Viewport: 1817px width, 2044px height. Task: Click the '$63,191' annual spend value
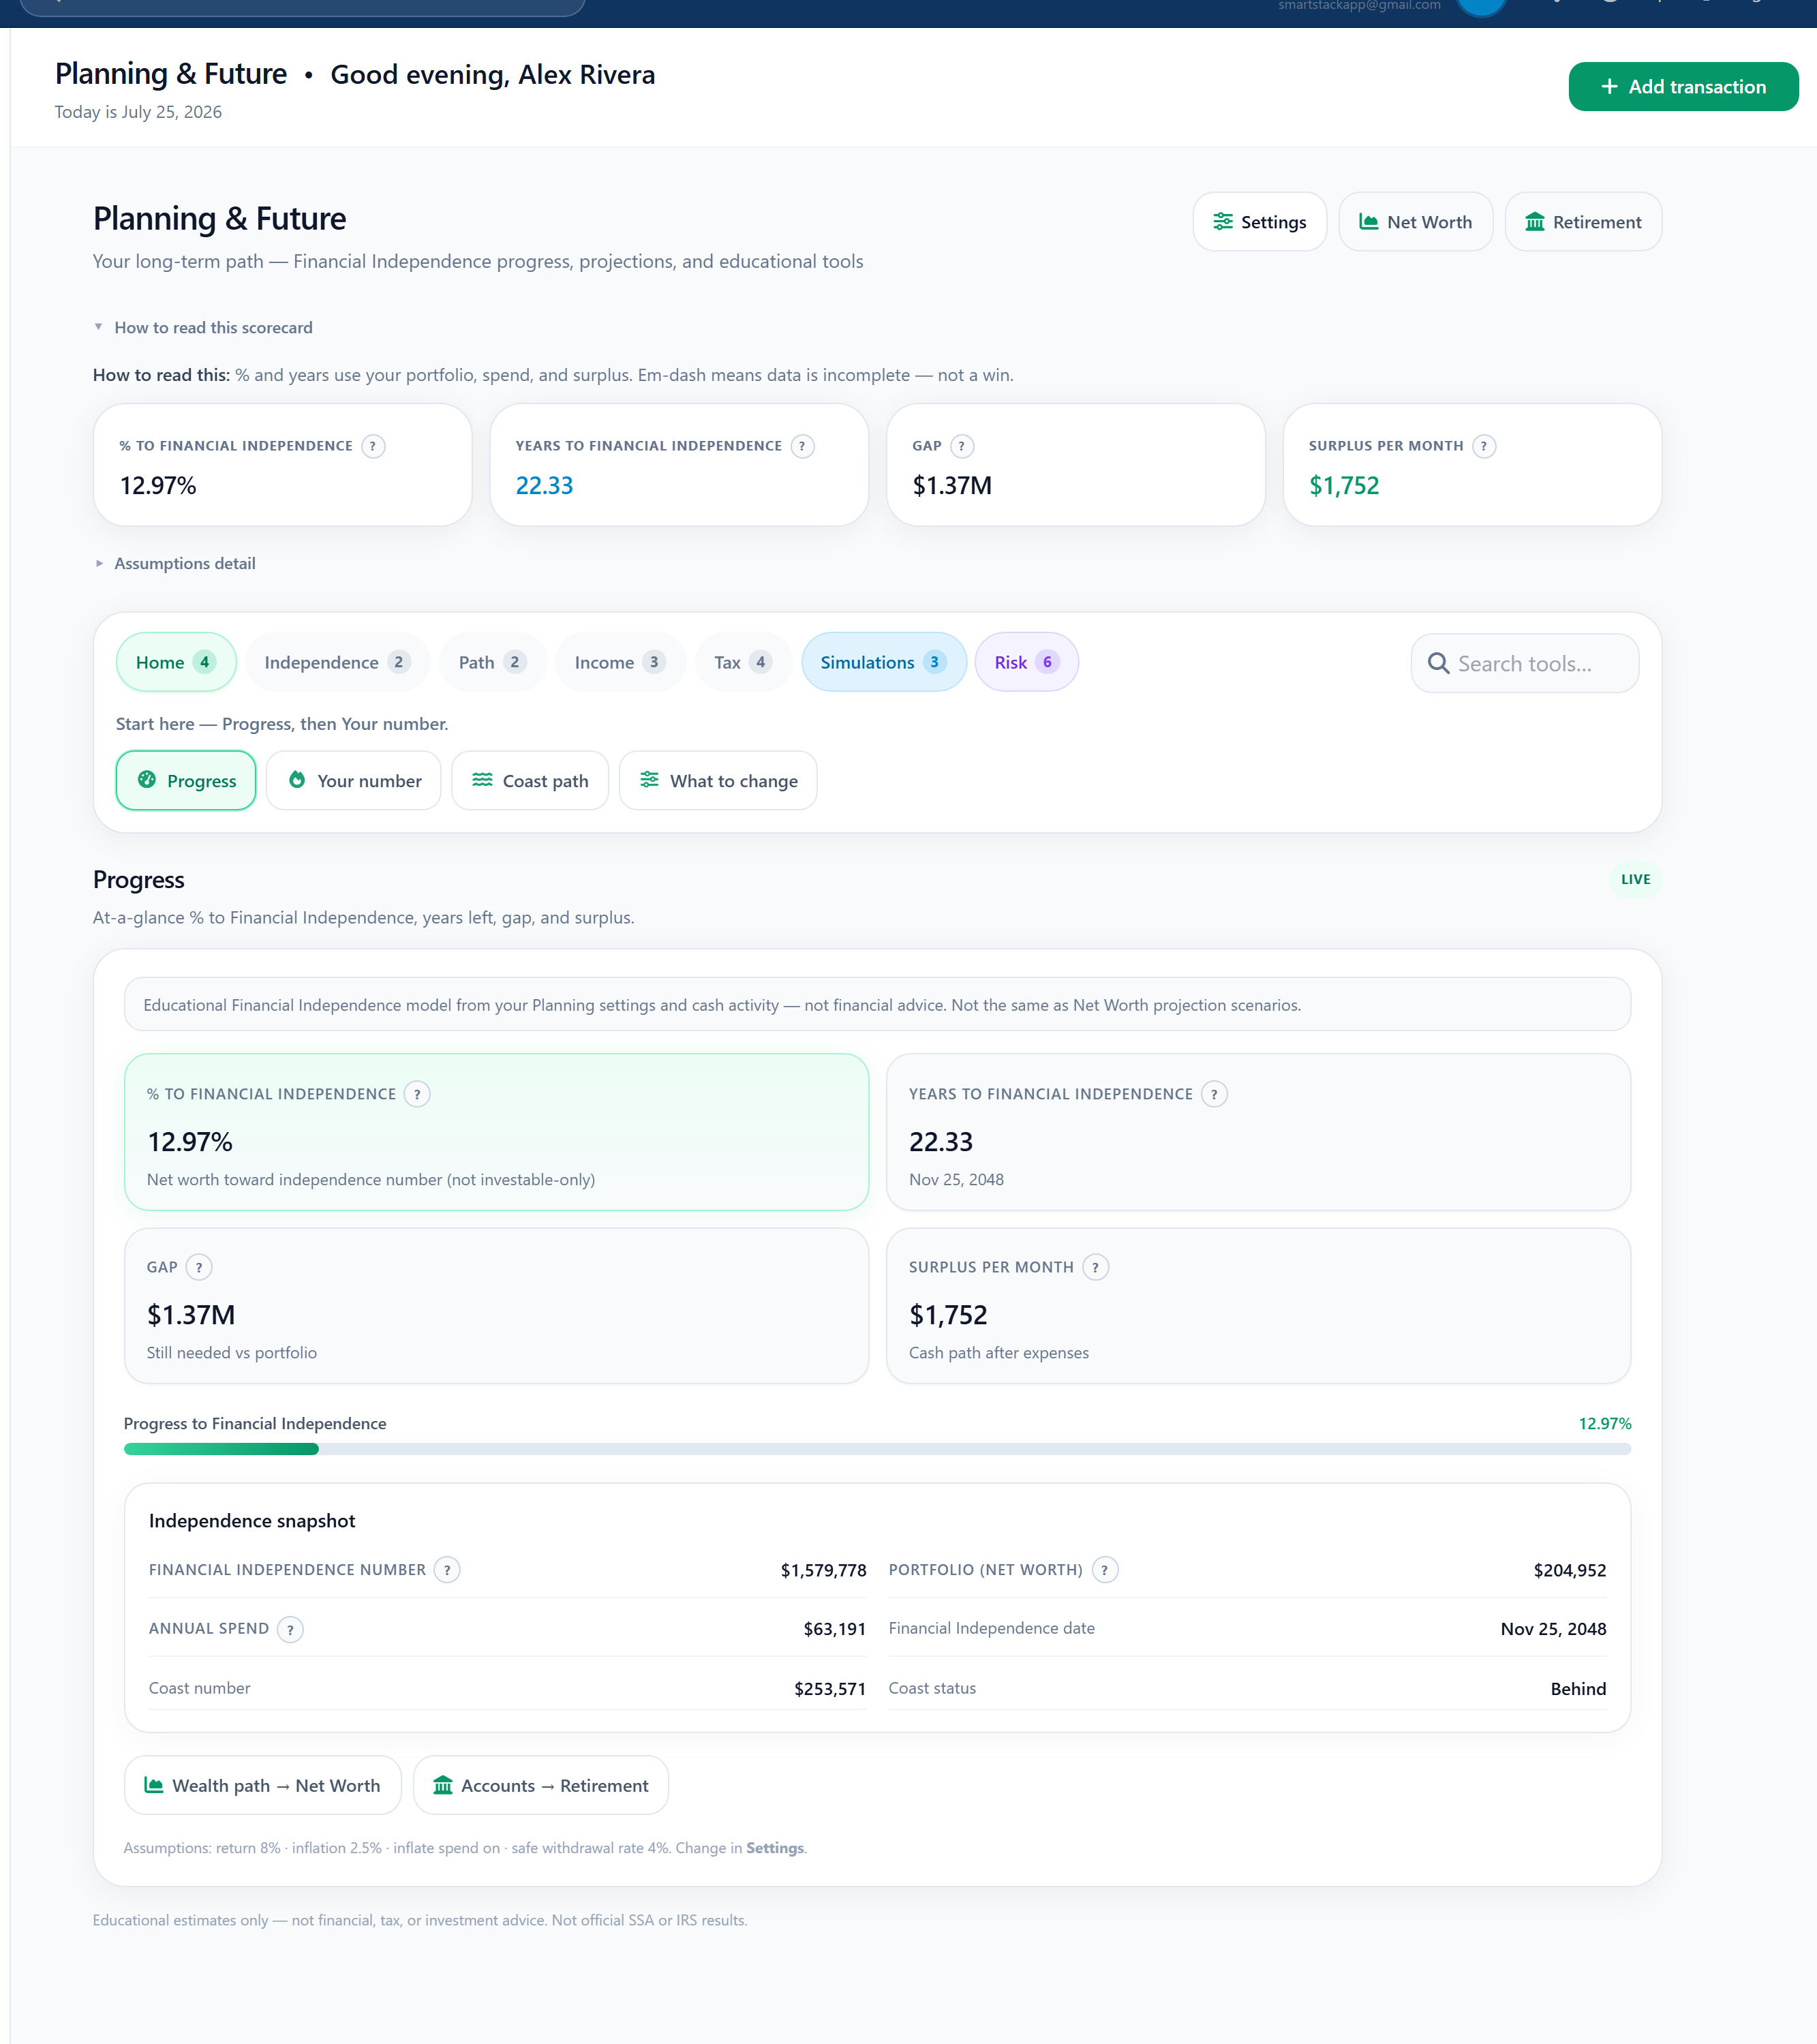[x=834, y=1630]
